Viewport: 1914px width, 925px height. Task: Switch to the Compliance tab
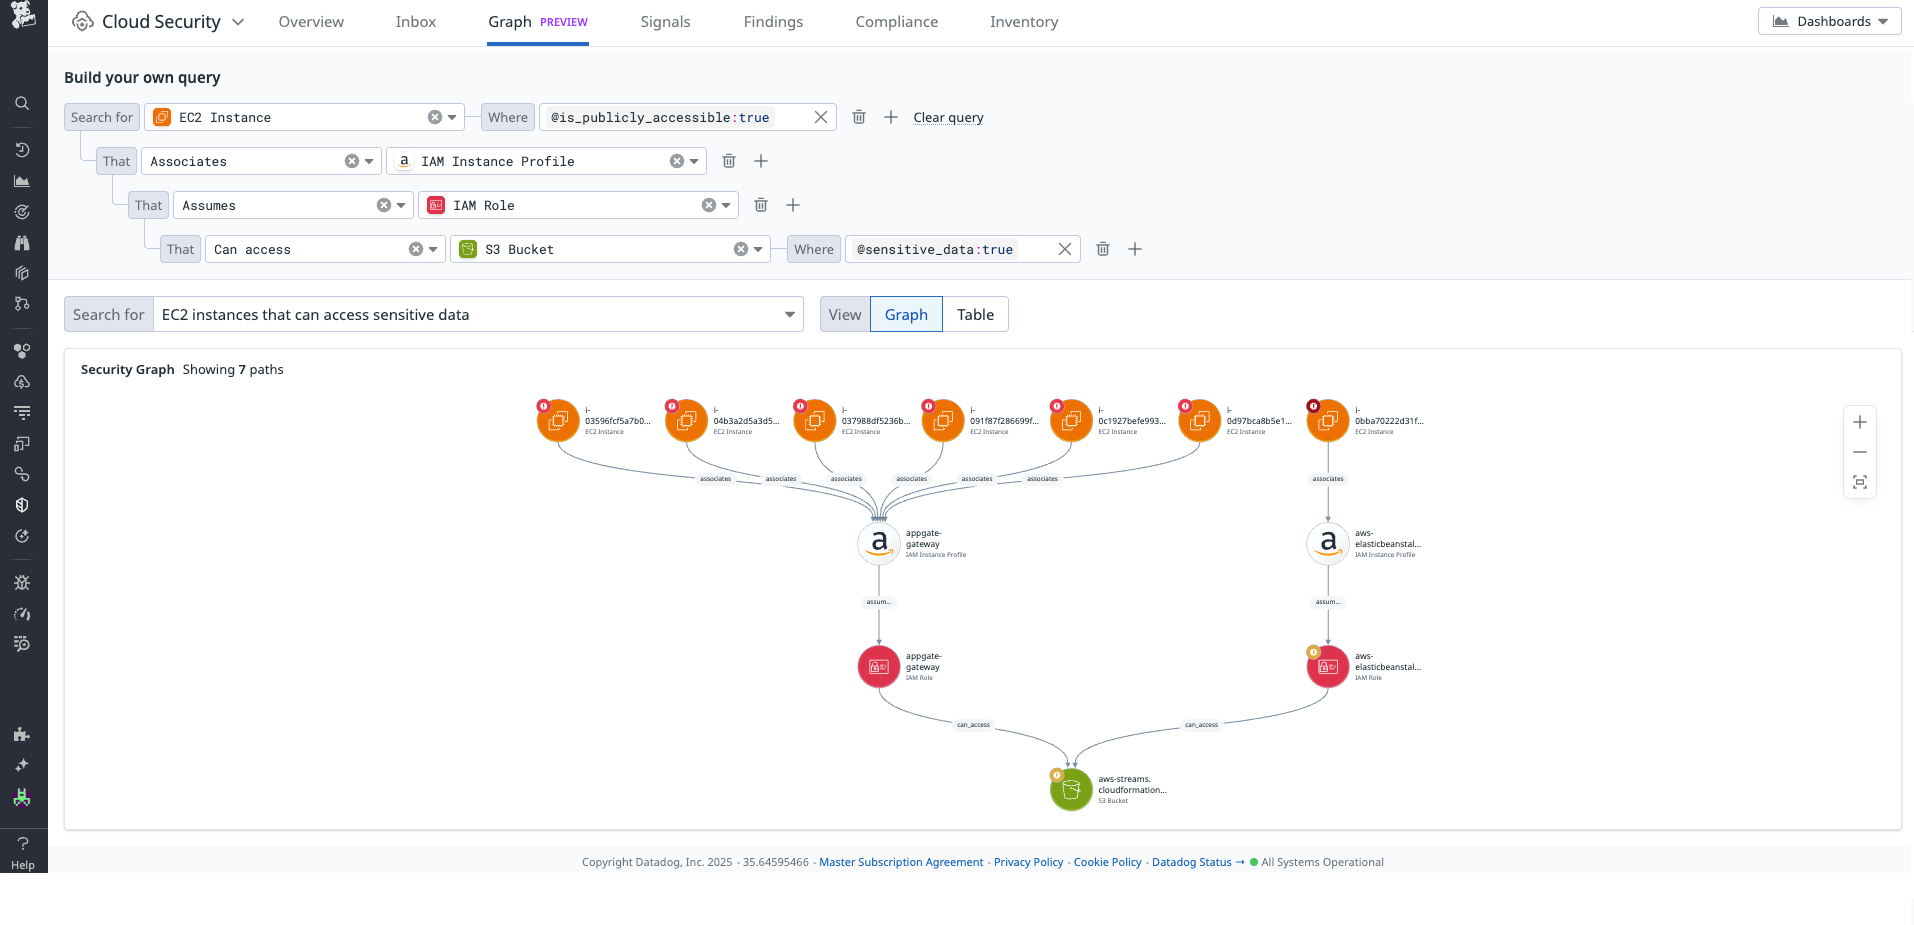(896, 21)
